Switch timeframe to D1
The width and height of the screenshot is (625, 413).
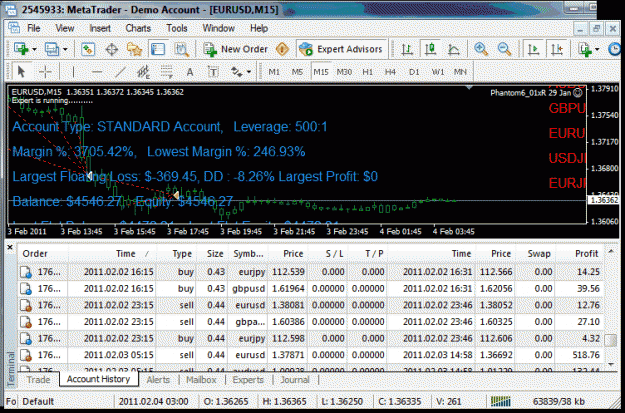(x=414, y=72)
